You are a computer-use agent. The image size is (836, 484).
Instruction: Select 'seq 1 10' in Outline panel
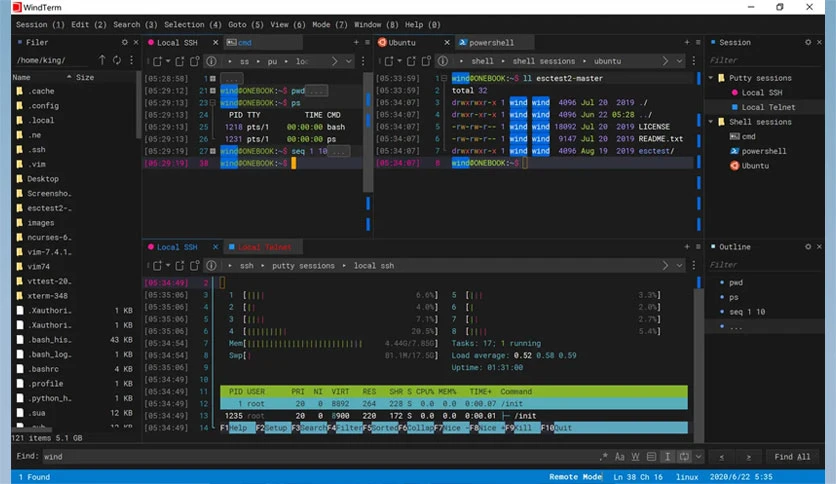tap(747, 312)
